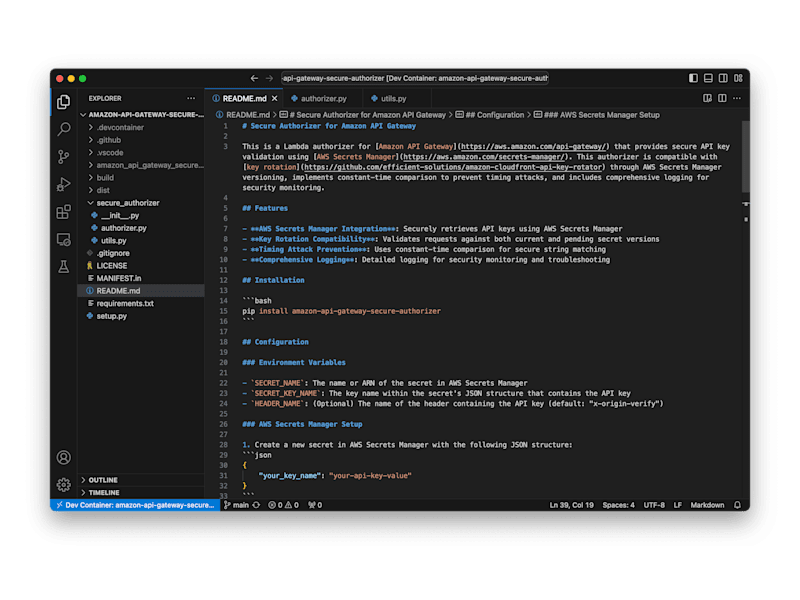Viewport: 800px width, 600px height.
Task: Click the Secure Authorizer breadcrumb segment
Action: (x=363, y=115)
